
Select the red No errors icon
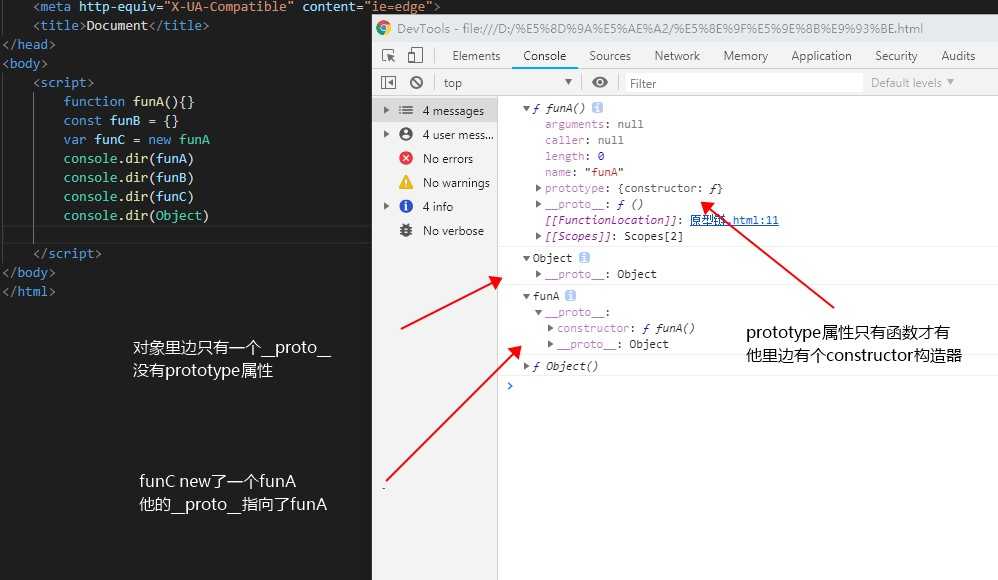[x=406, y=158]
